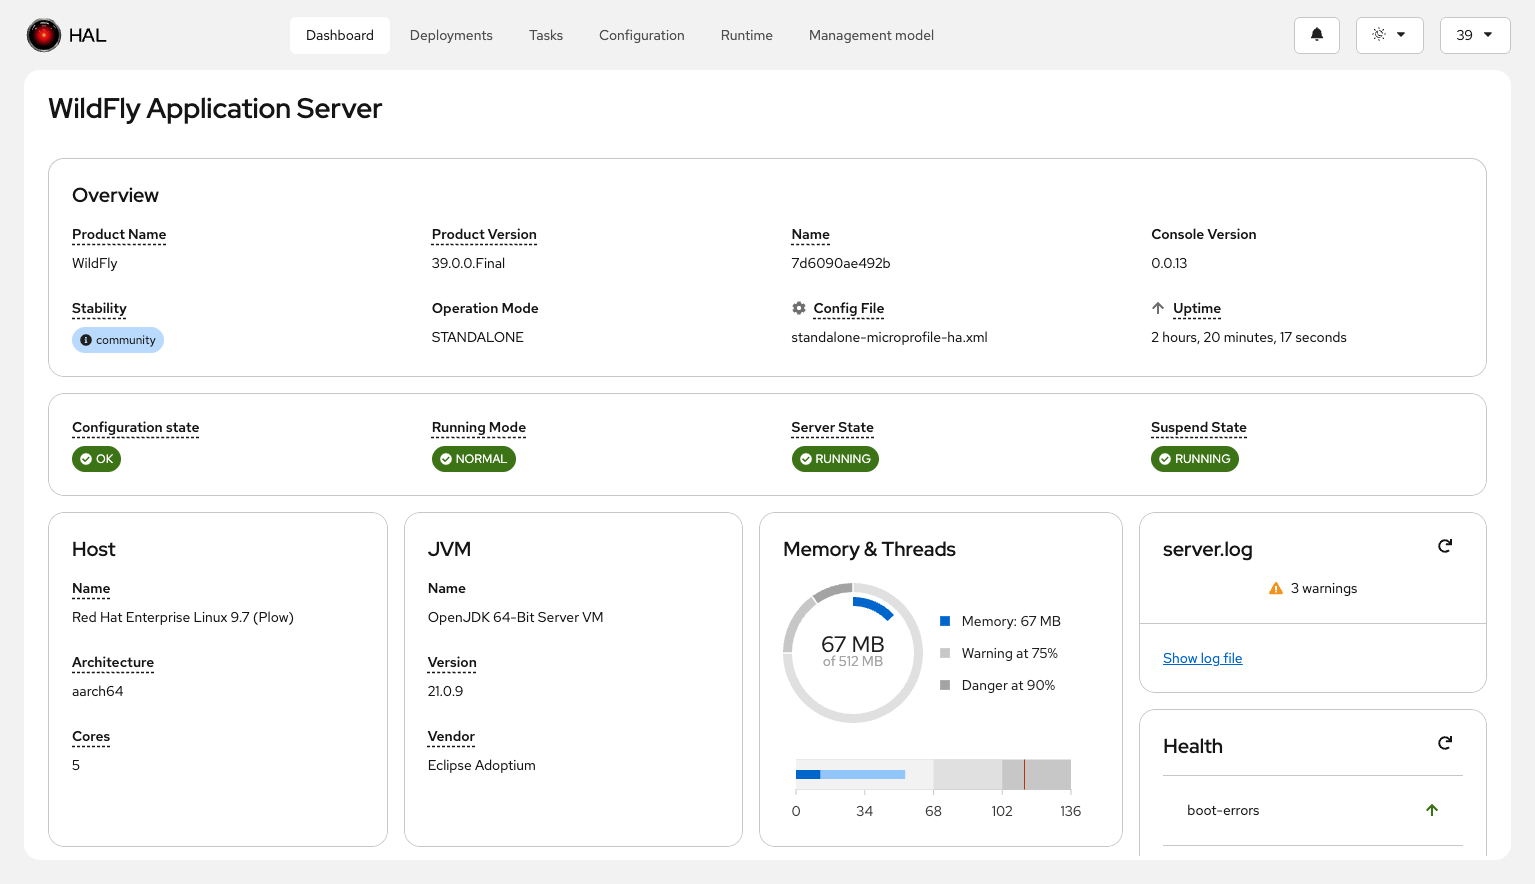The image size is (1535, 884).
Task: Click the Uptime label
Action: click(1197, 308)
